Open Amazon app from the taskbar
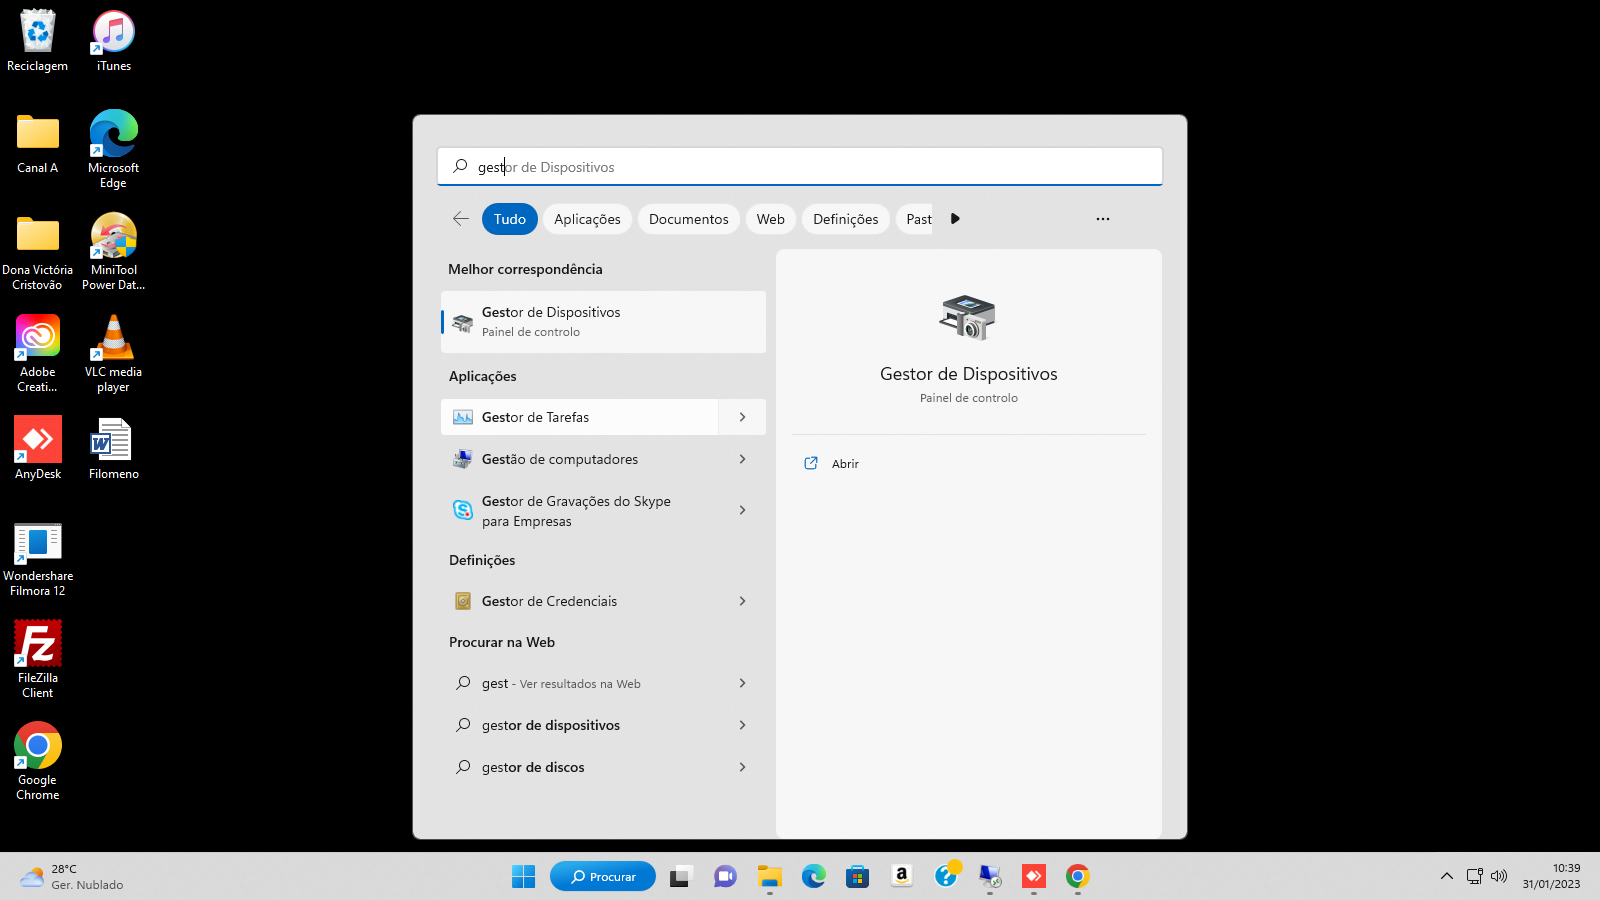Viewport: 1600px width, 900px height. coord(901,877)
